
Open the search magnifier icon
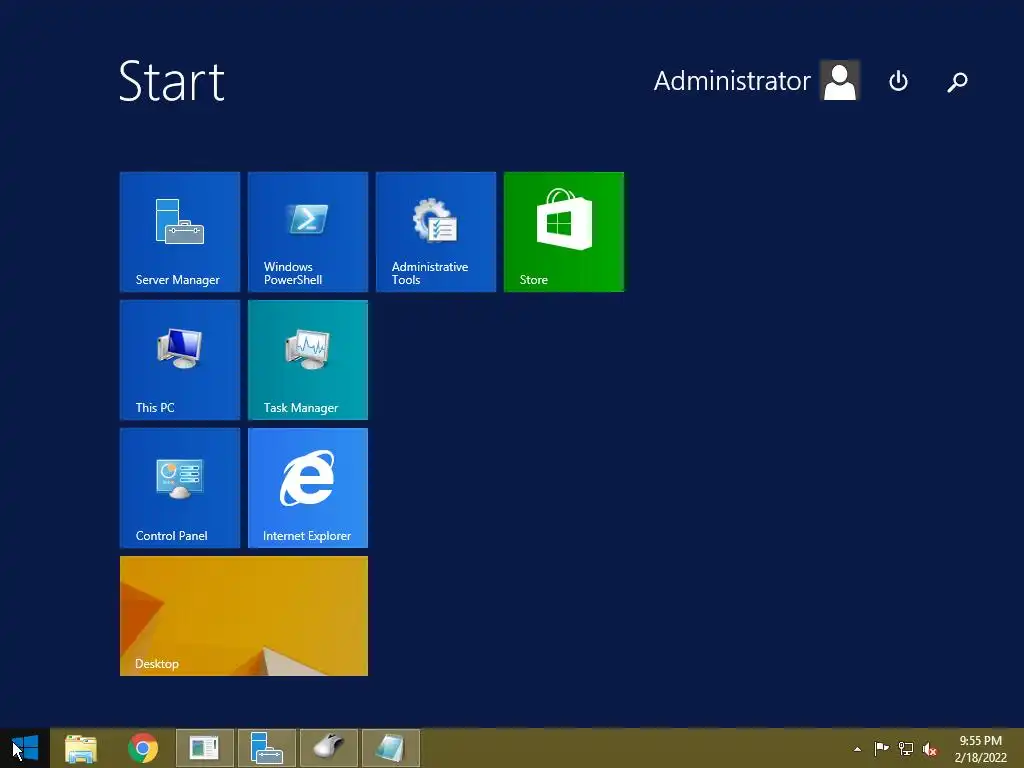(x=957, y=81)
